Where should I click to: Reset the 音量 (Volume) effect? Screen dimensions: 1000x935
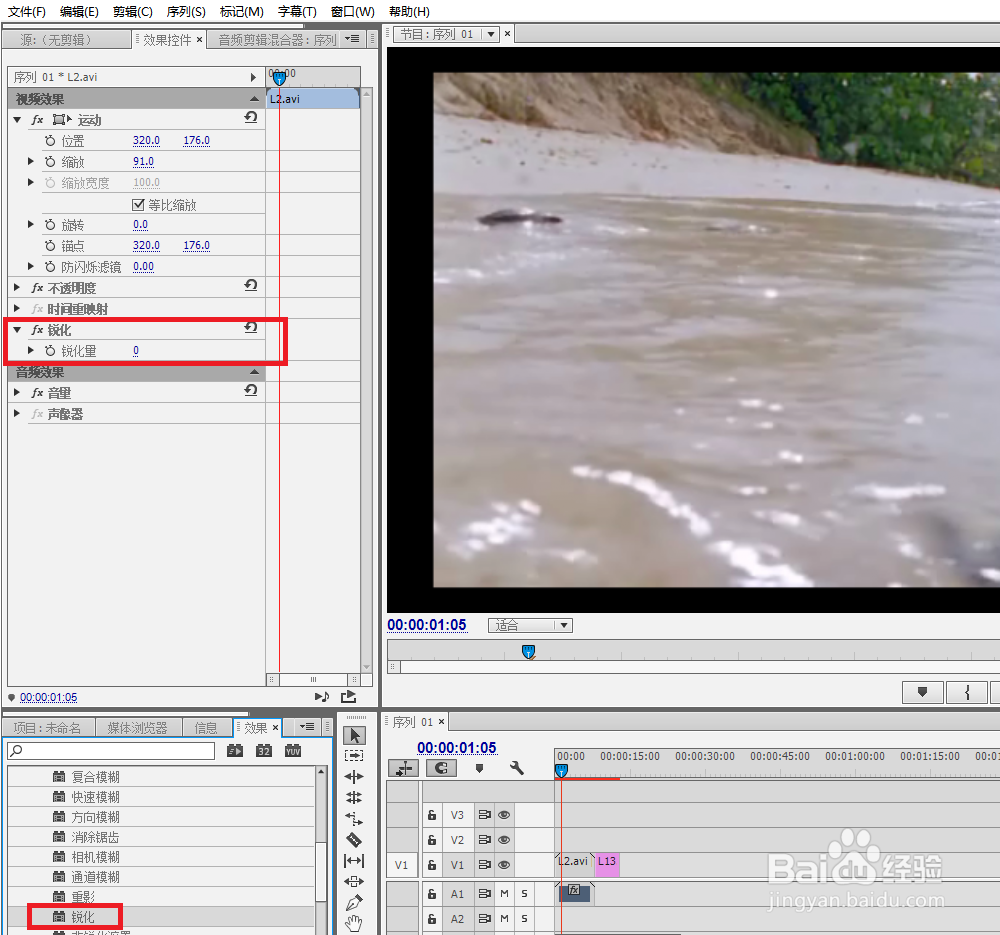click(251, 390)
